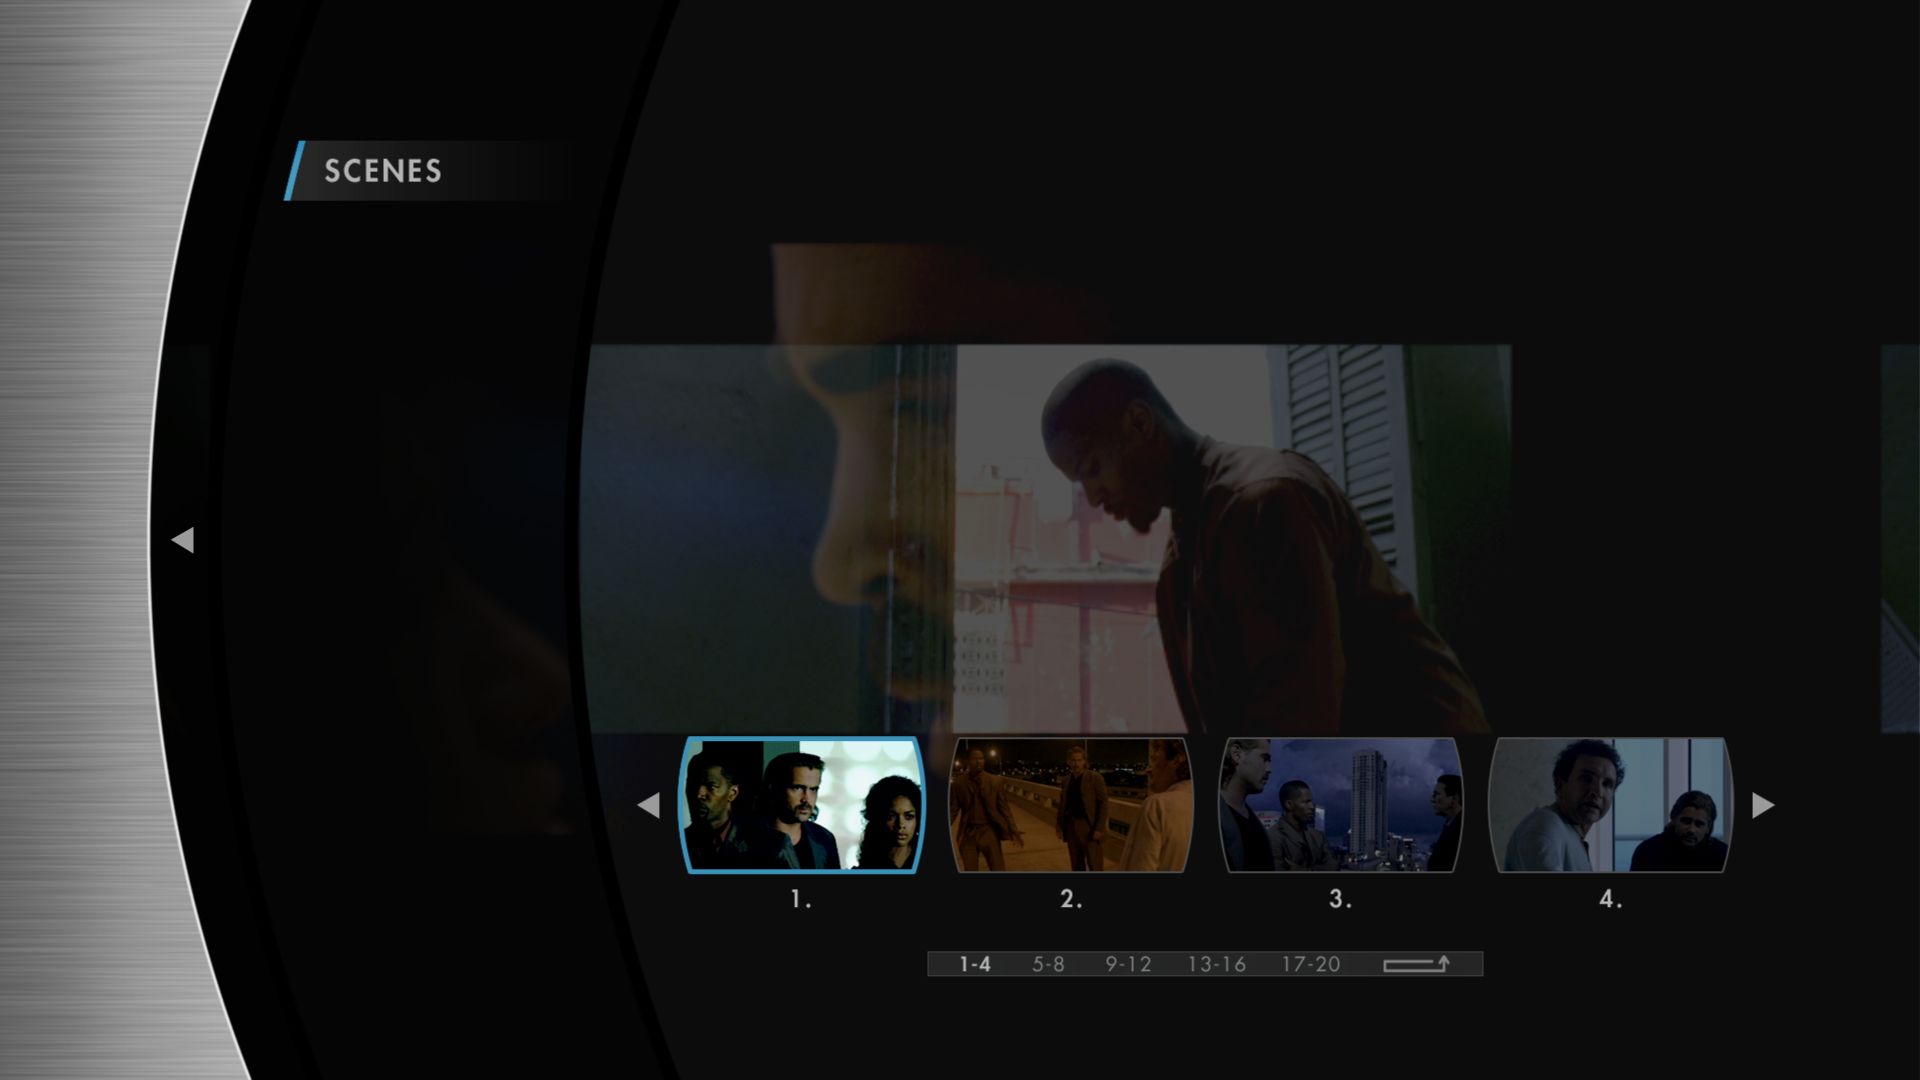Select the 1-4 scene range tab
This screenshot has height=1080, width=1920.
click(975, 964)
